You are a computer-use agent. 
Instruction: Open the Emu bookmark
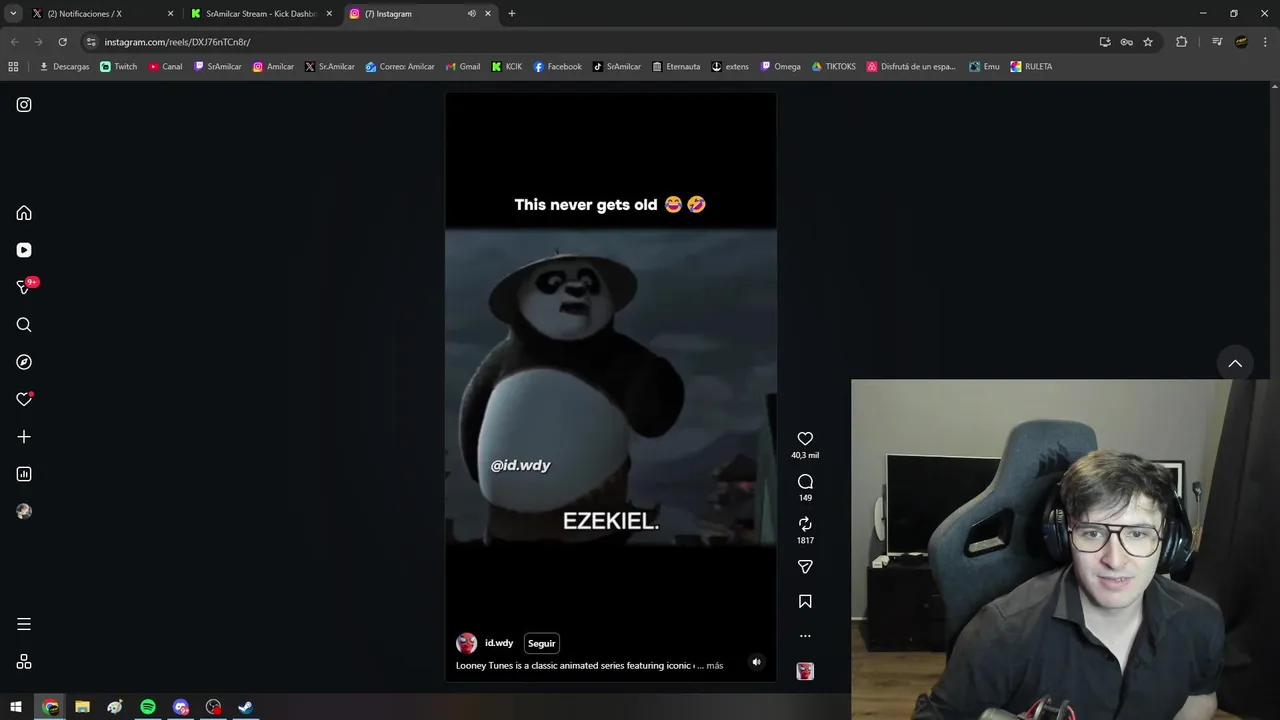[984, 67]
